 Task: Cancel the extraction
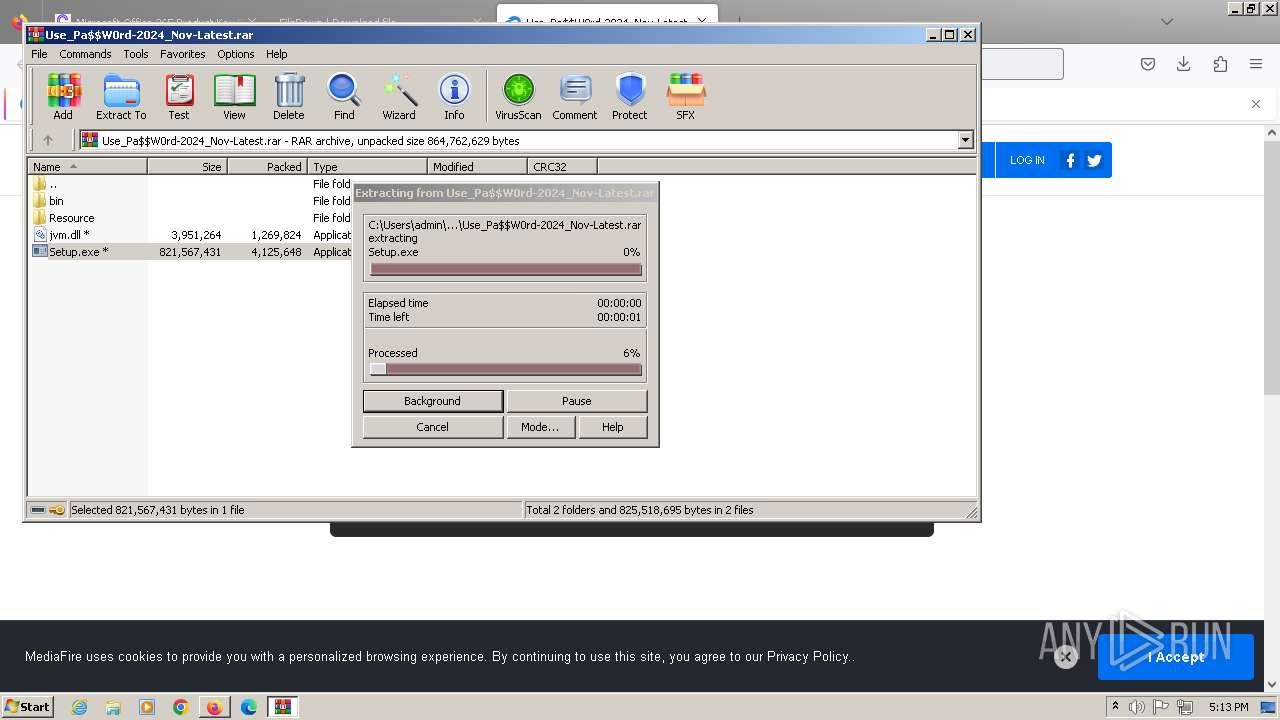pos(432,427)
